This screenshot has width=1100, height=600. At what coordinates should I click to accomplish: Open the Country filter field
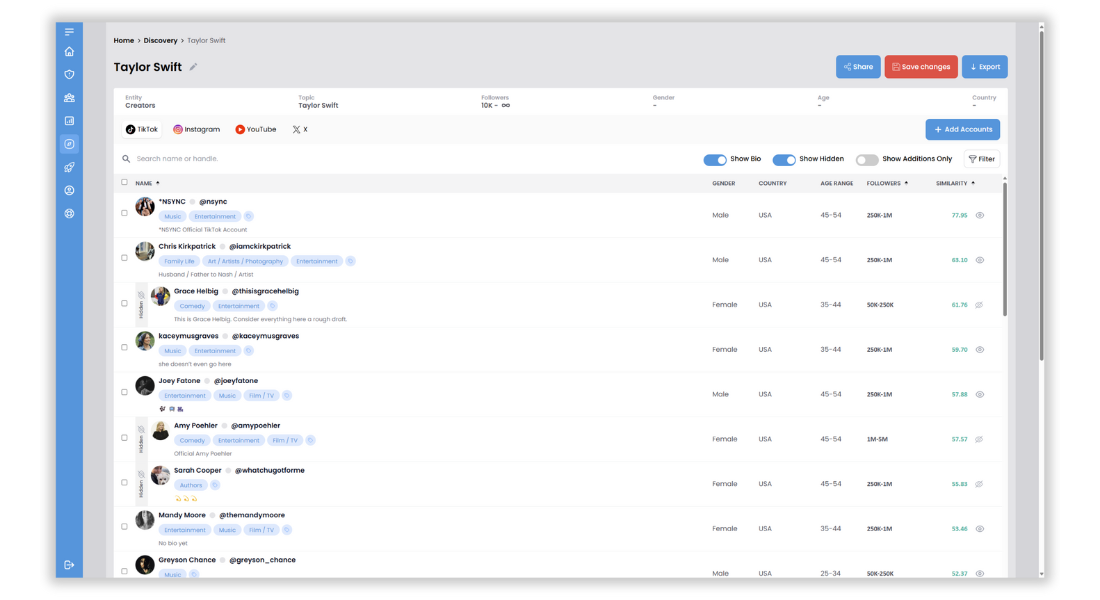(984, 102)
